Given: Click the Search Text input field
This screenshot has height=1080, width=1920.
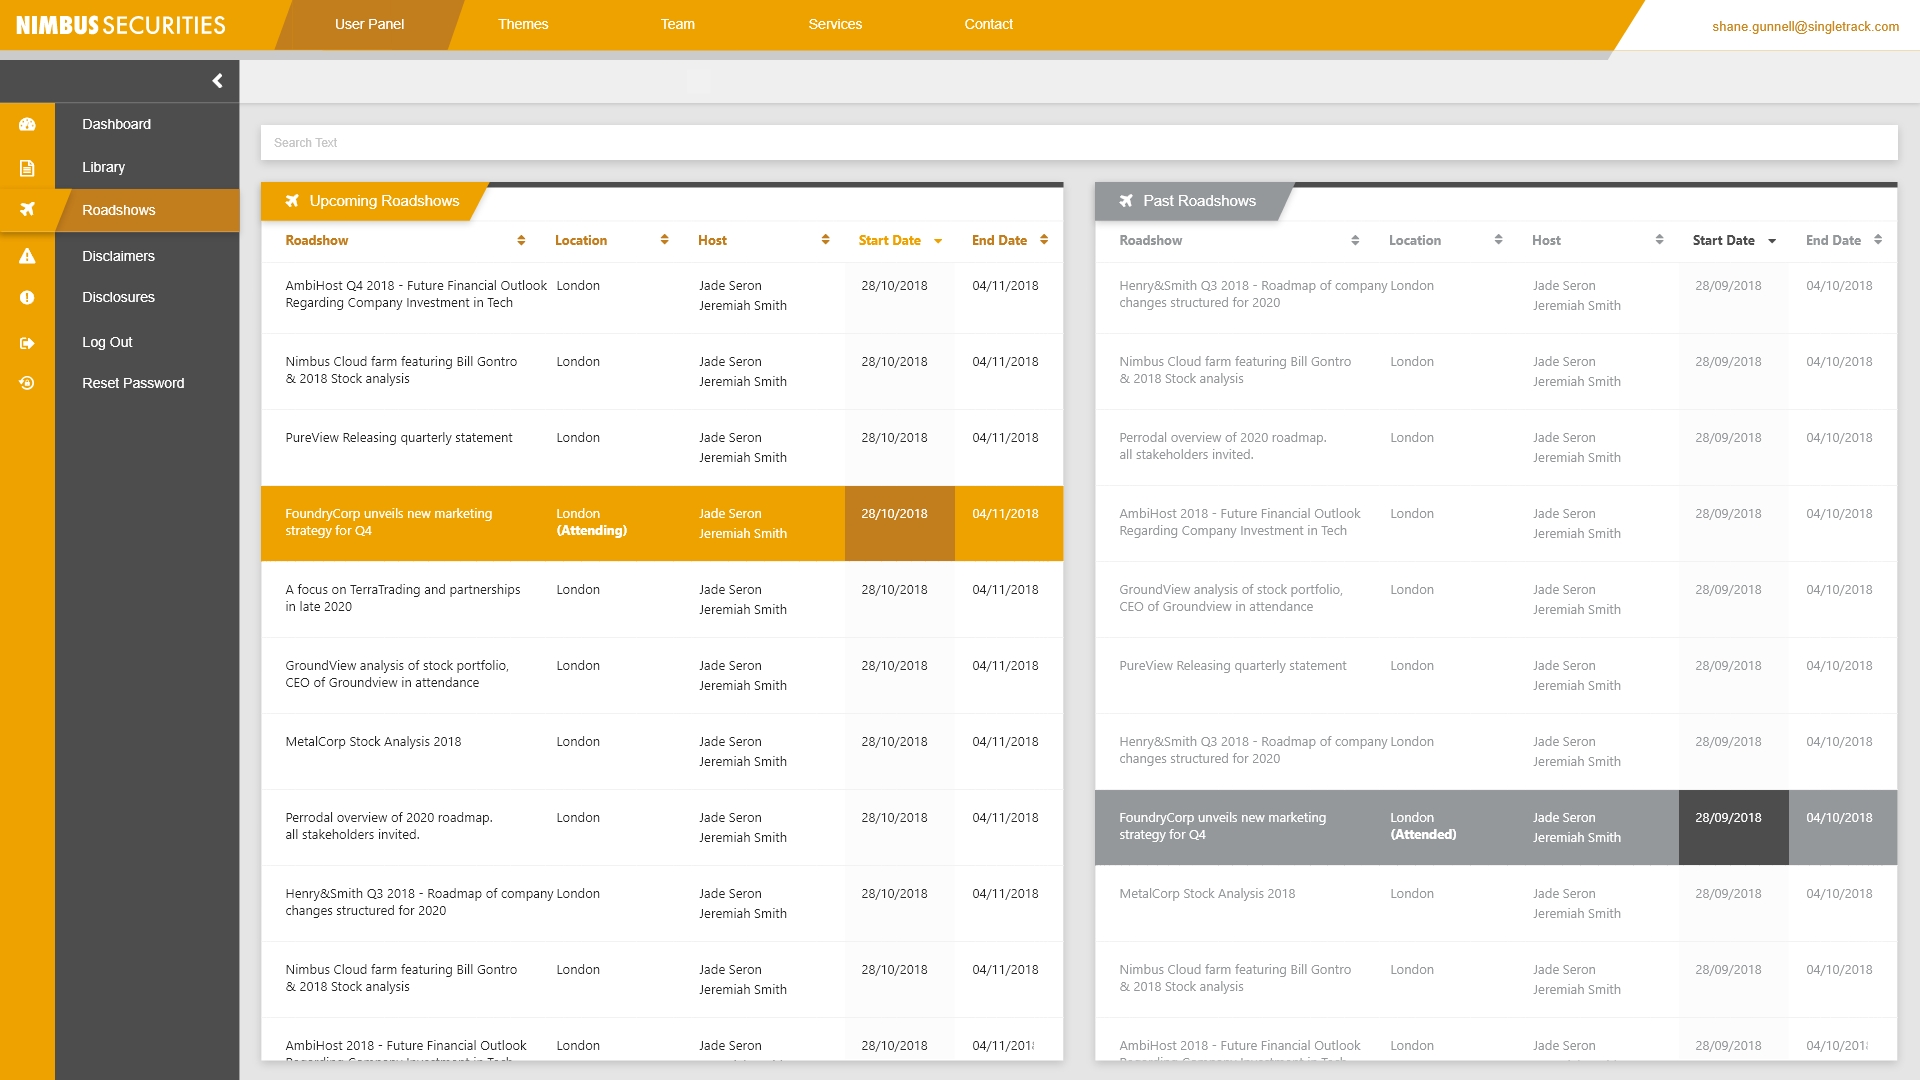Looking at the screenshot, I should [1078, 143].
